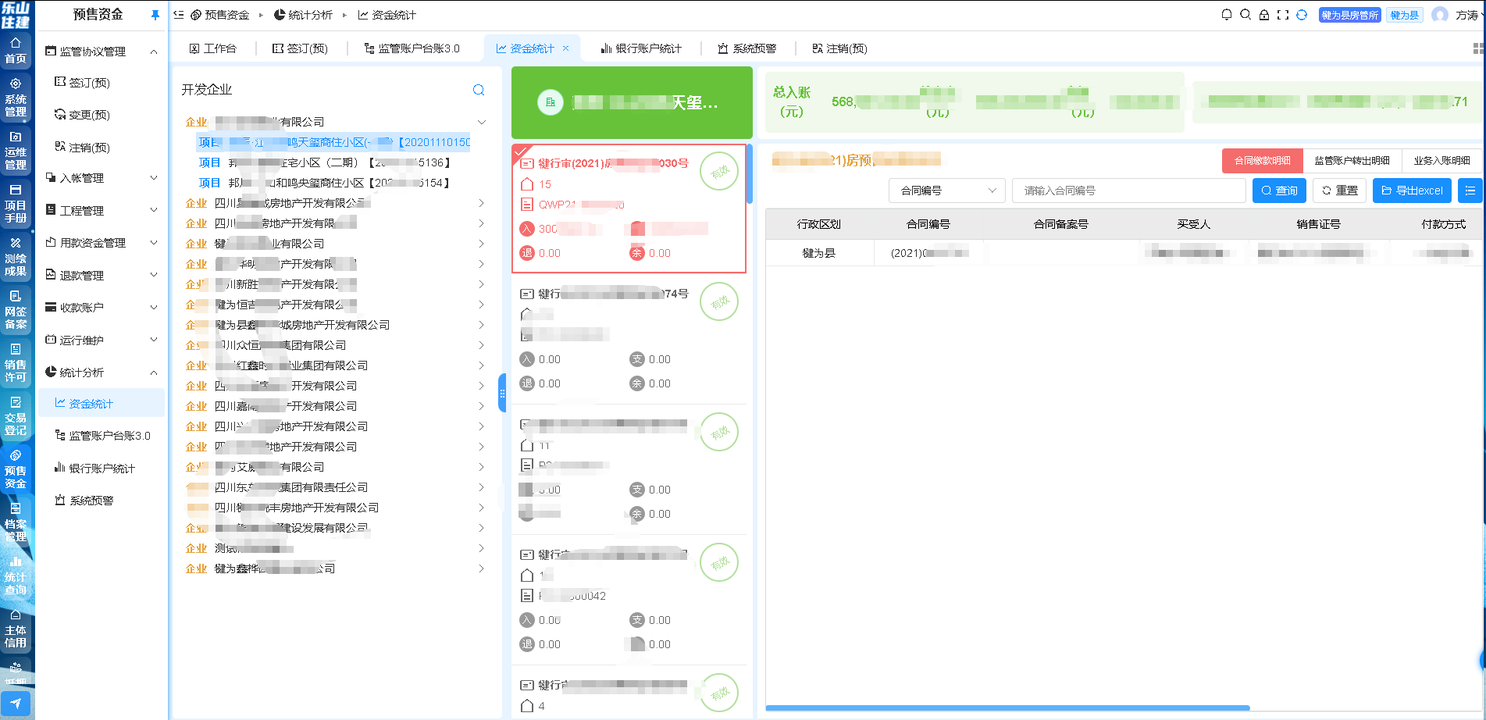This screenshot has width=1486, height=720.
Task: Click the 查询 search button
Action: pos(1279,190)
